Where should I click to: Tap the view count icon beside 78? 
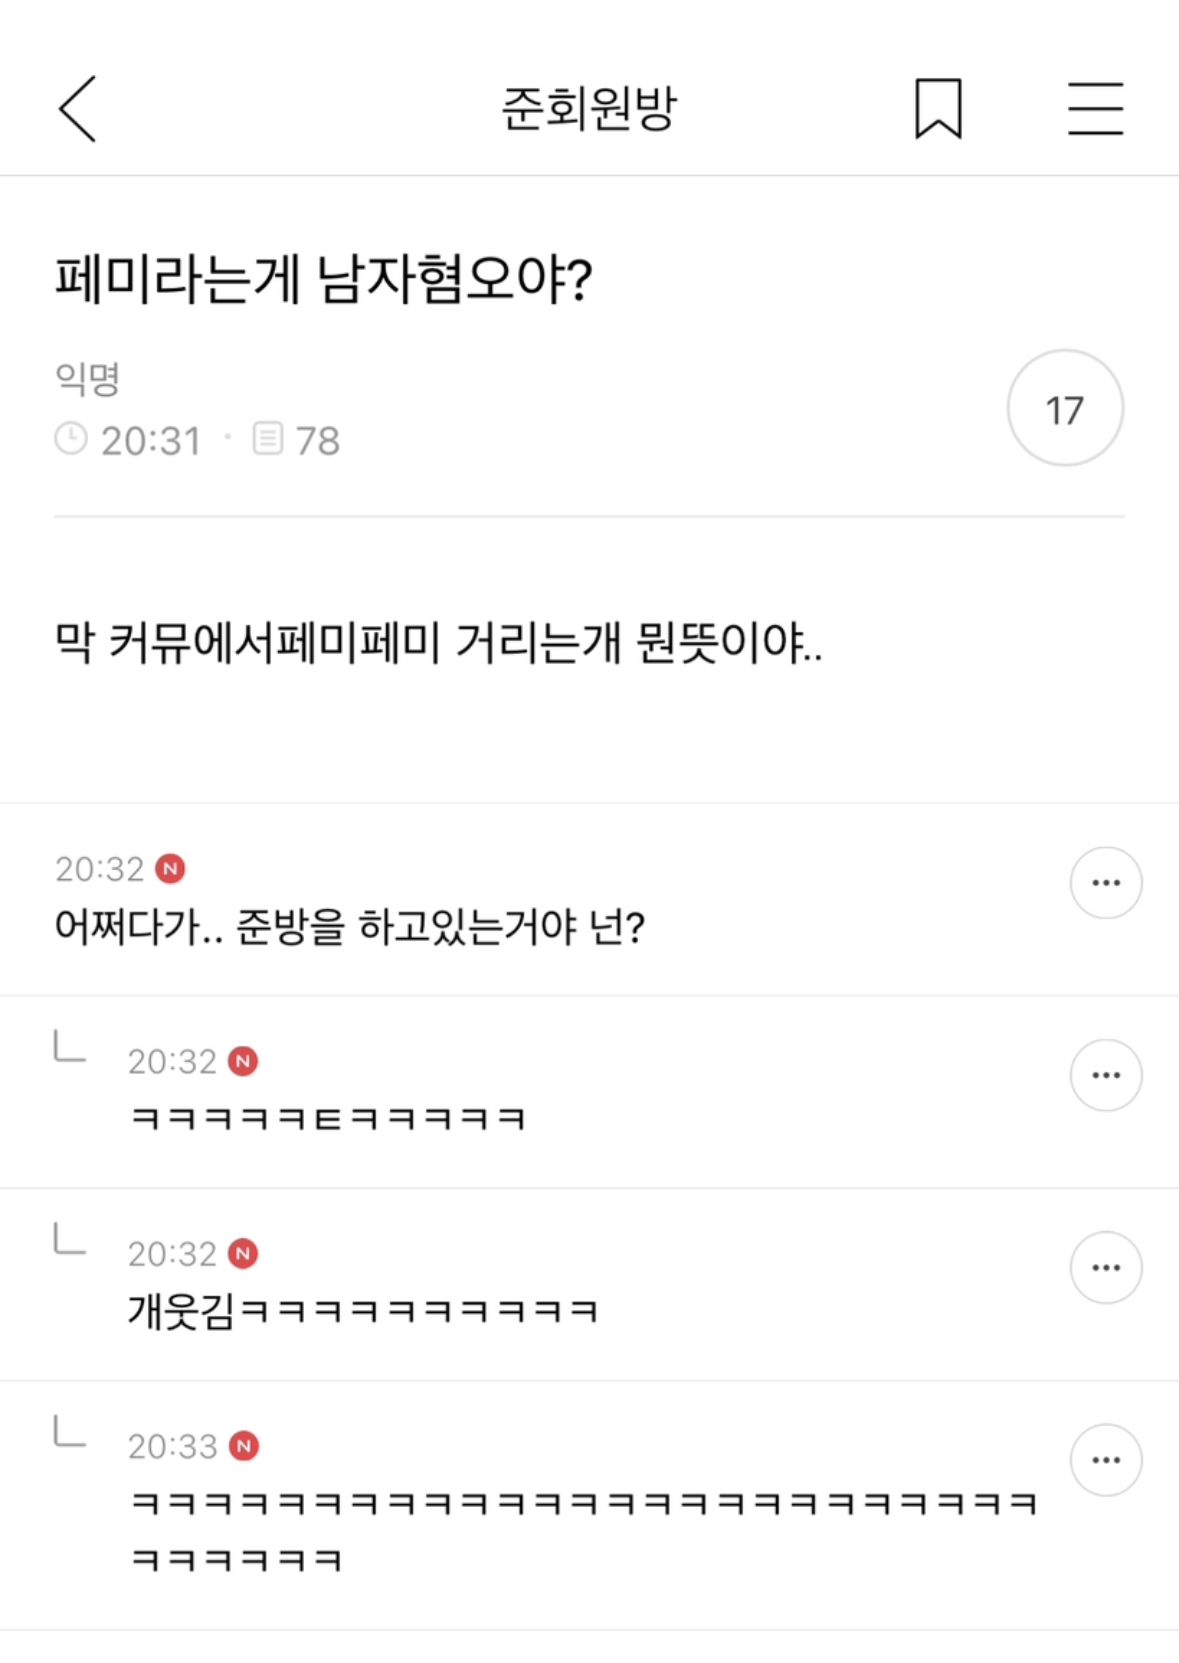click(x=268, y=439)
